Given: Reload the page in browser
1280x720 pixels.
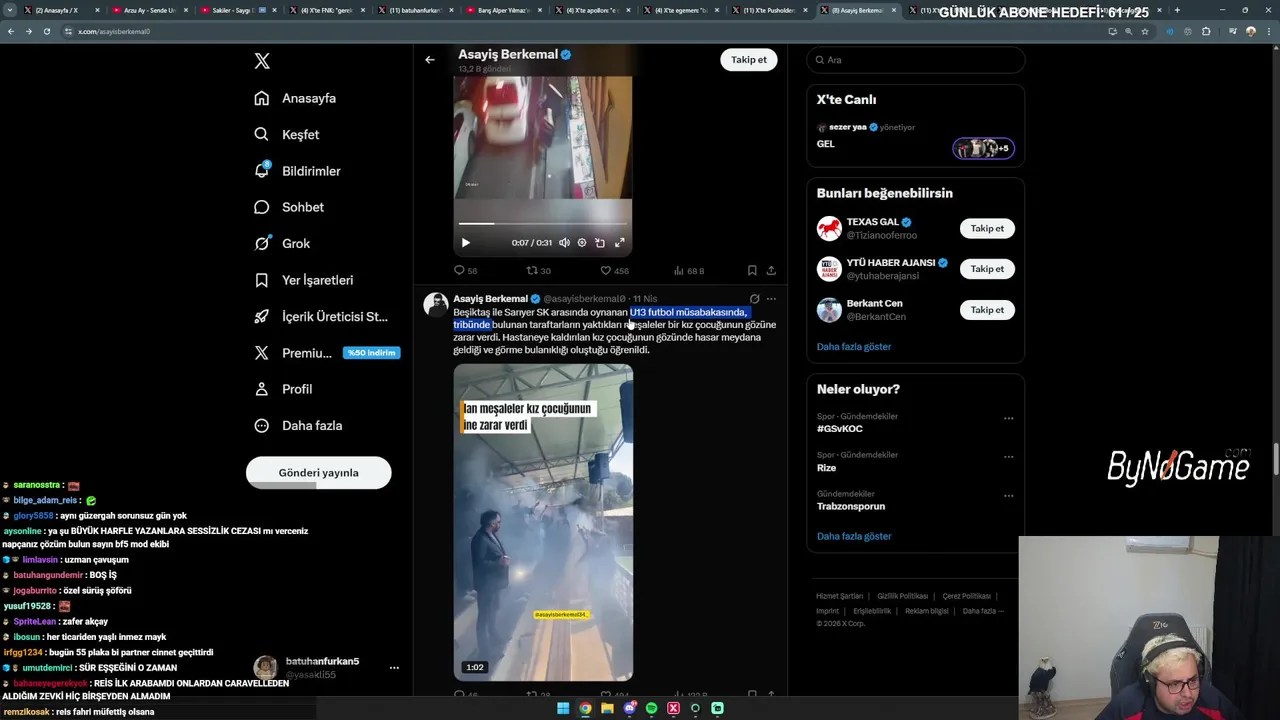Looking at the screenshot, I should coord(47,31).
